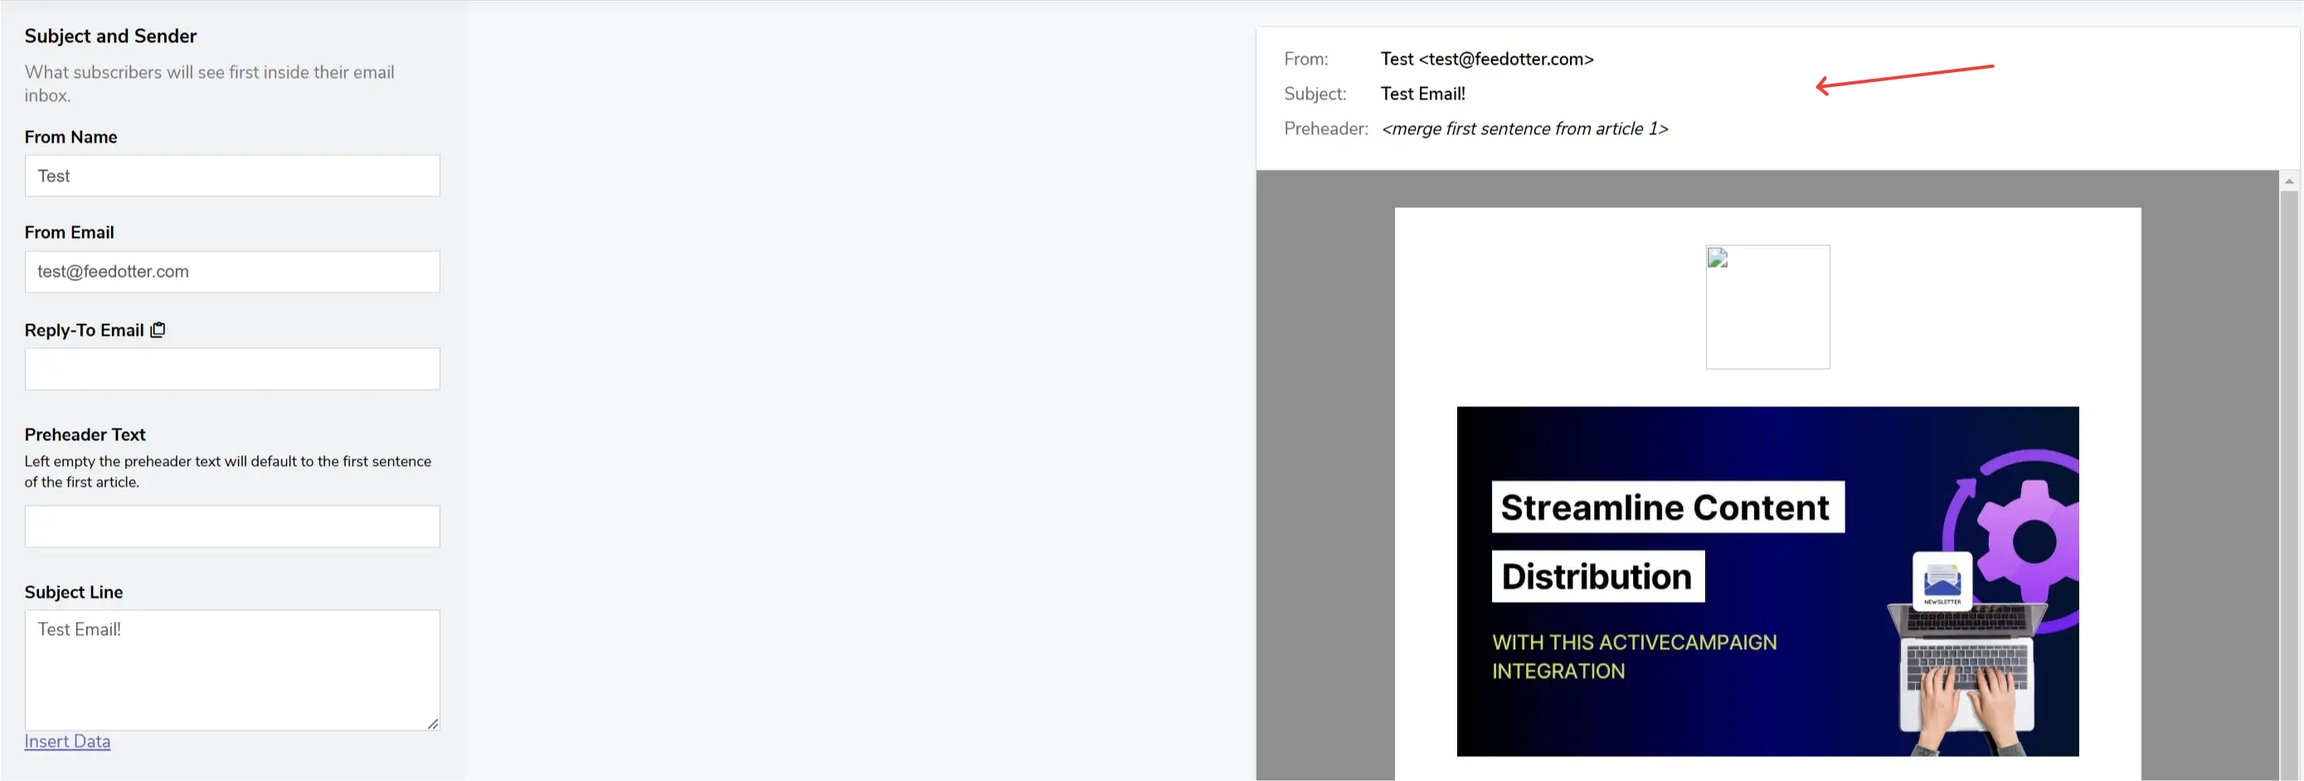Click the preview sender "Test <test@feedotter.com>"

[x=1486, y=59]
